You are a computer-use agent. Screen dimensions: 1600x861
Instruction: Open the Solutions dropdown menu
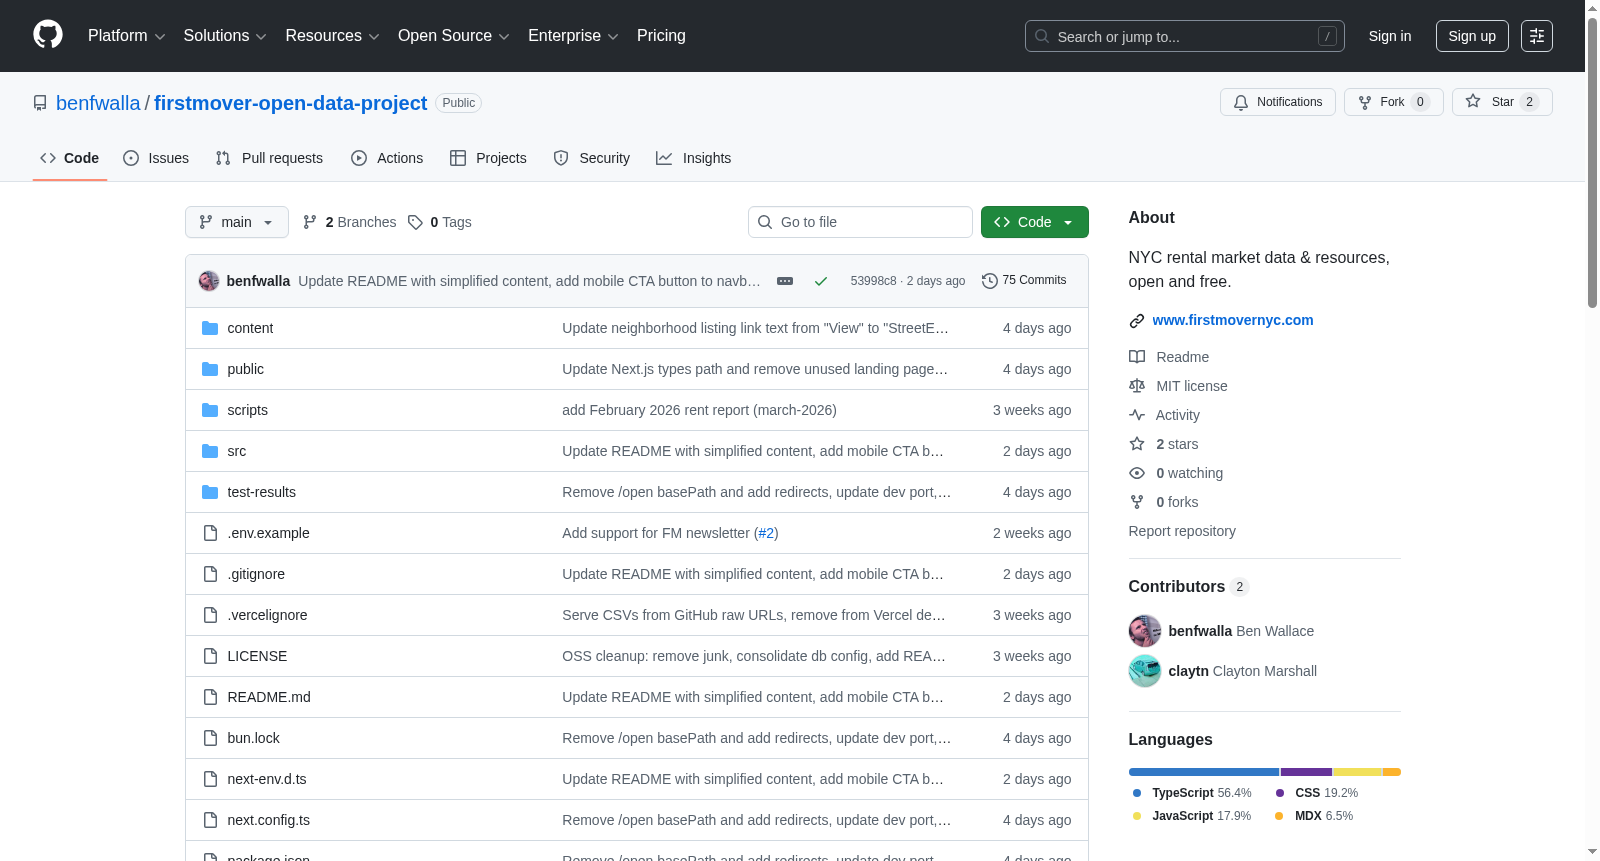pos(225,36)
